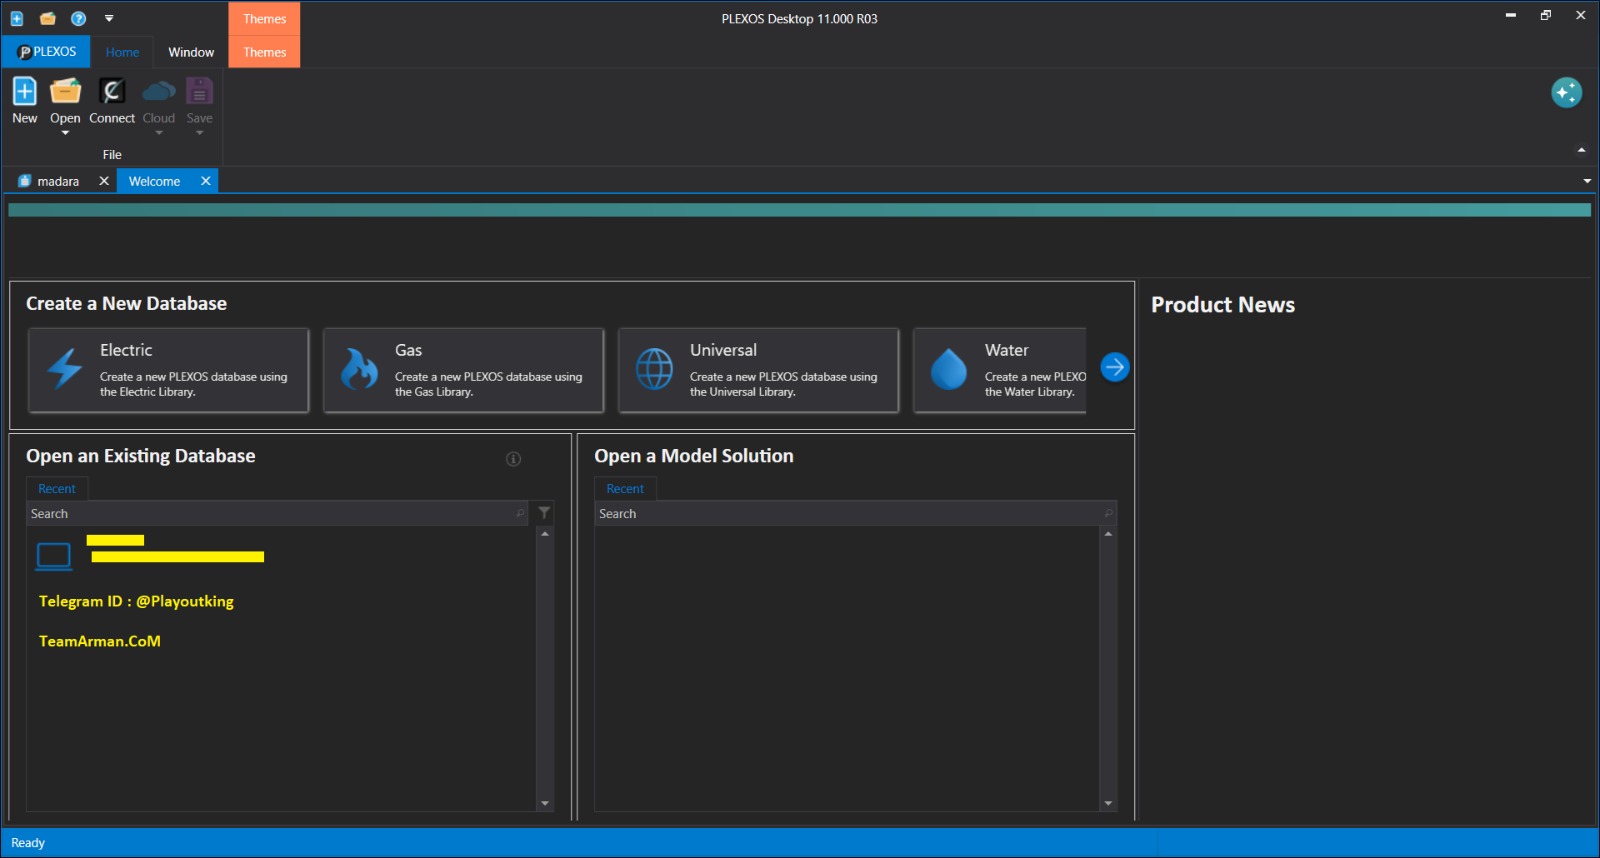Open the PLEXOS application menu button
This screenshot has height=858, width=1600.
click(46, 52)
